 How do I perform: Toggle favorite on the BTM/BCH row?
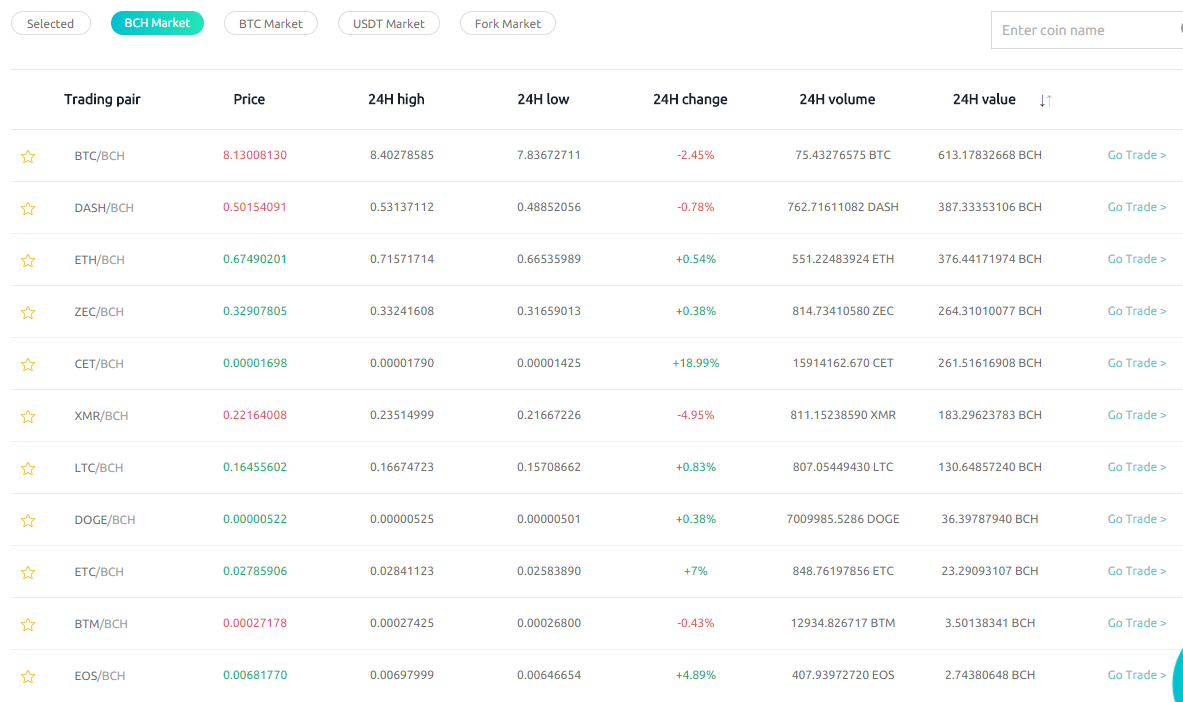[x=28, y=624]
